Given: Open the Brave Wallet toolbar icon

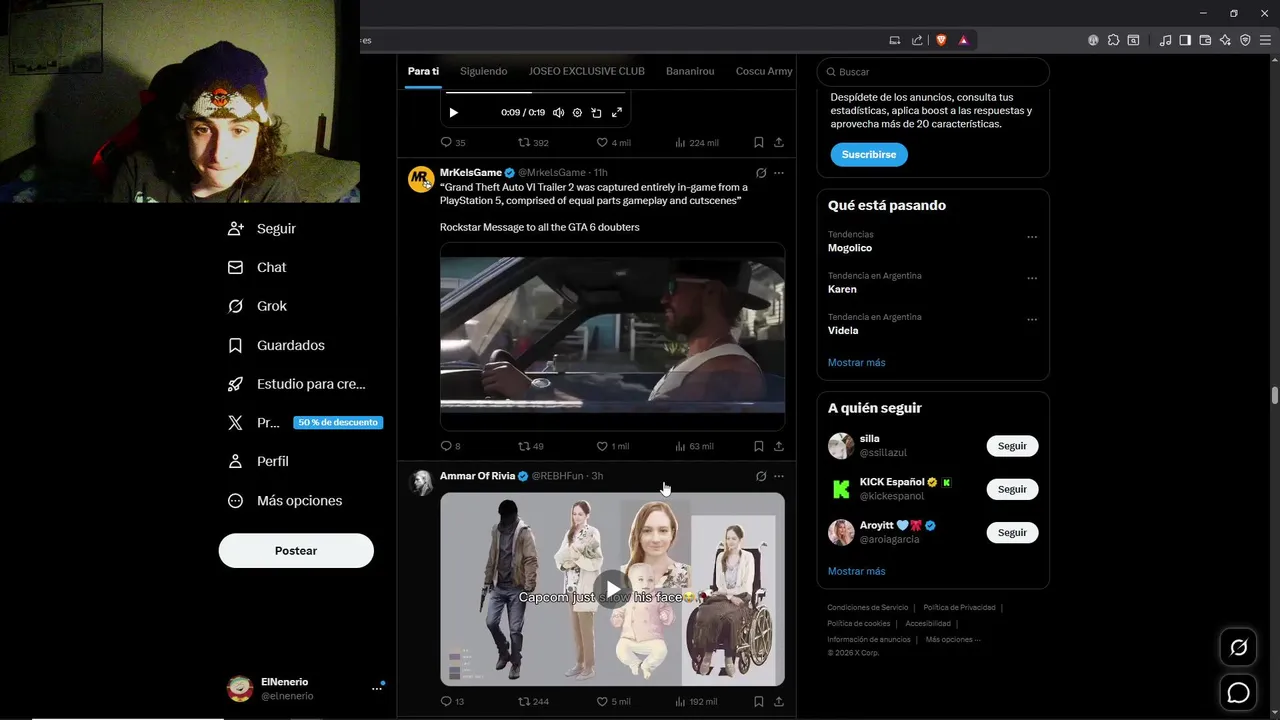Looking at the screenshot, I should 1205,40.
